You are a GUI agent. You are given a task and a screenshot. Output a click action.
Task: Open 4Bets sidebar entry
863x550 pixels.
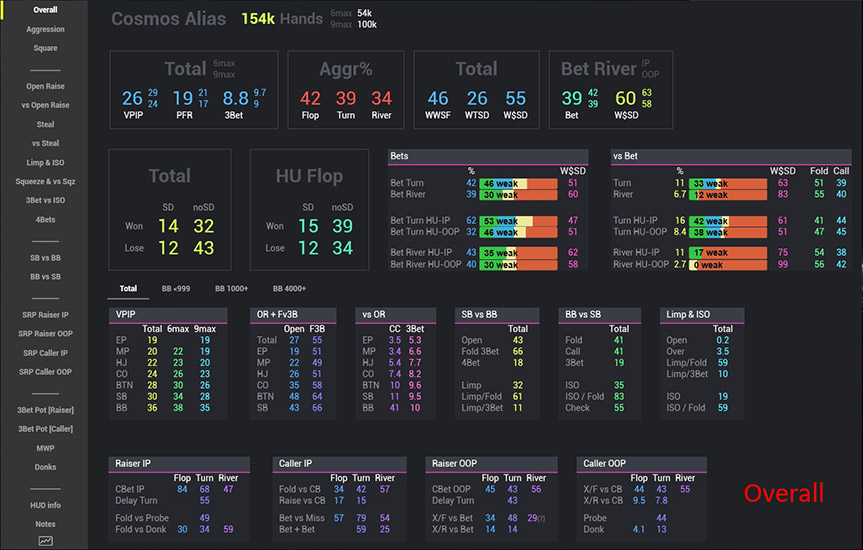tap(45, 219)
